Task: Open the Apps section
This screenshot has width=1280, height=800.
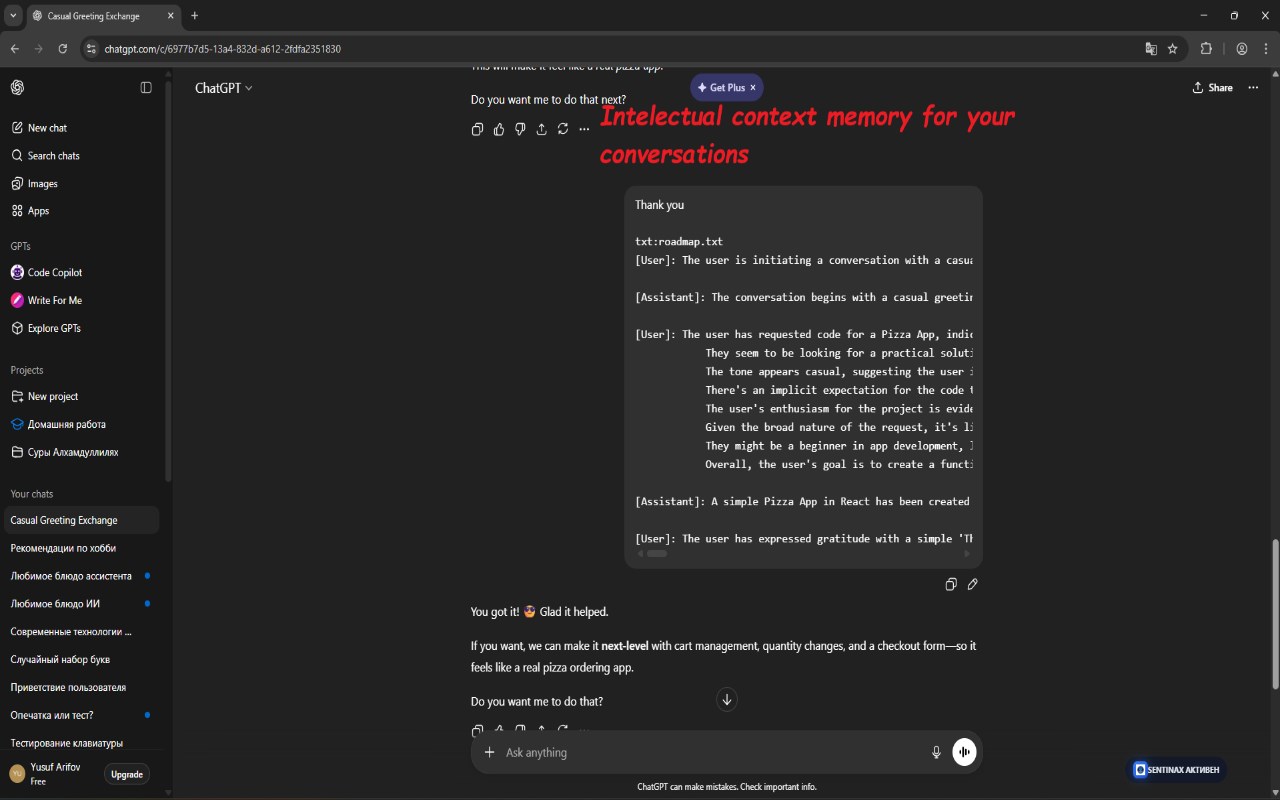Action: click(82, 211)
